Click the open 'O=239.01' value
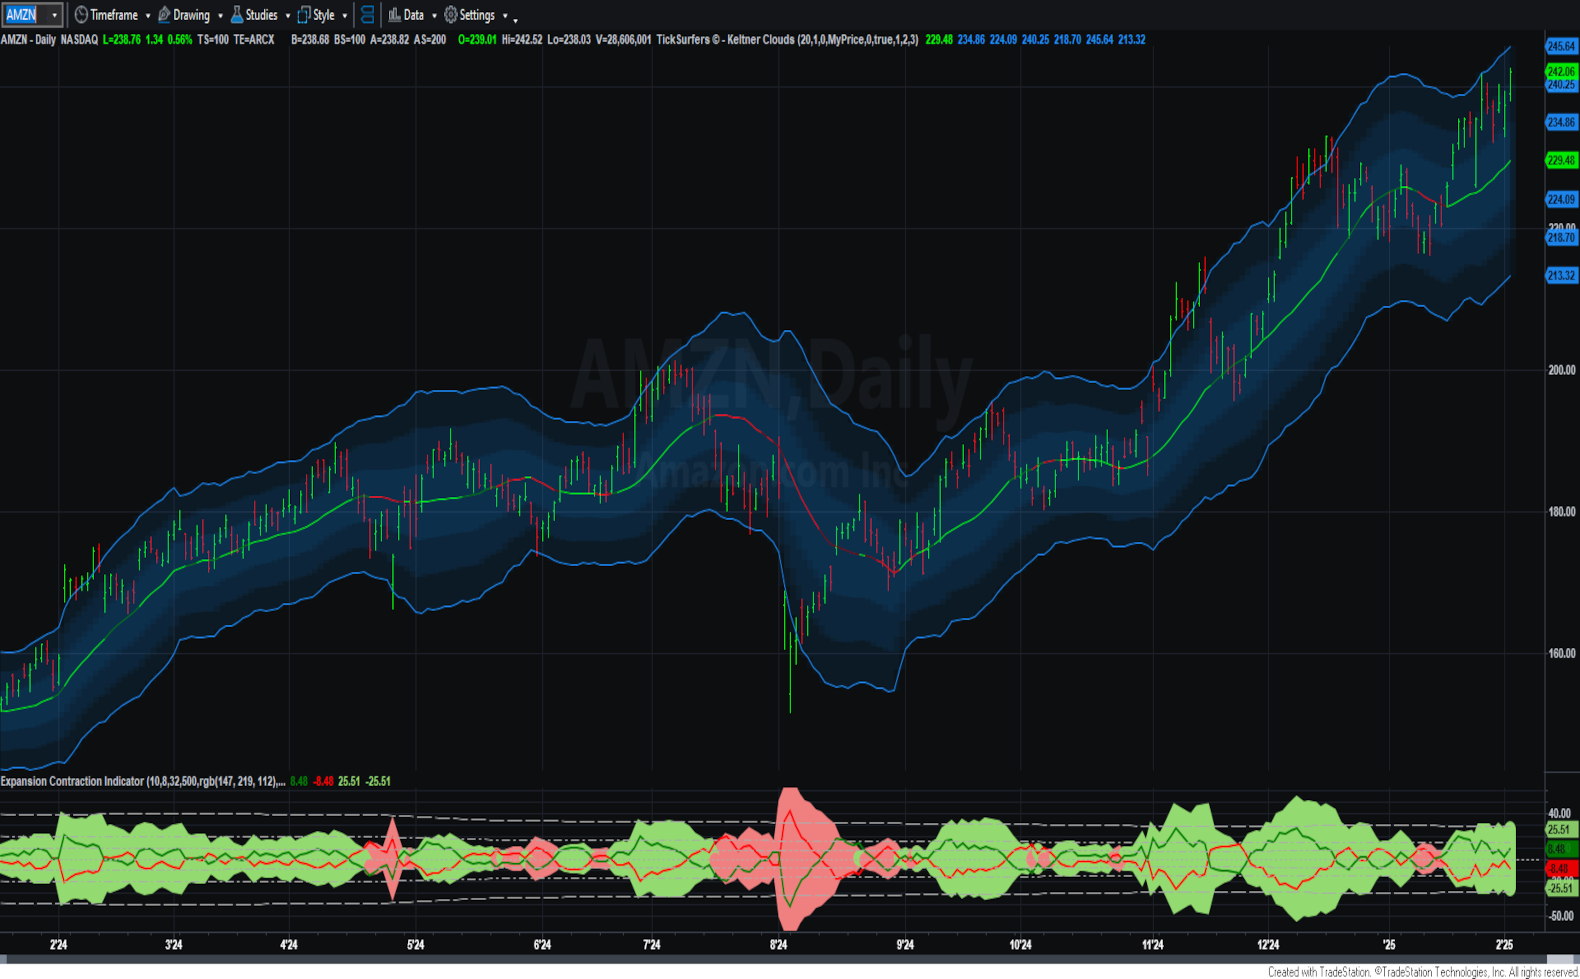The image size is (1580, 979). click(477, 40)
